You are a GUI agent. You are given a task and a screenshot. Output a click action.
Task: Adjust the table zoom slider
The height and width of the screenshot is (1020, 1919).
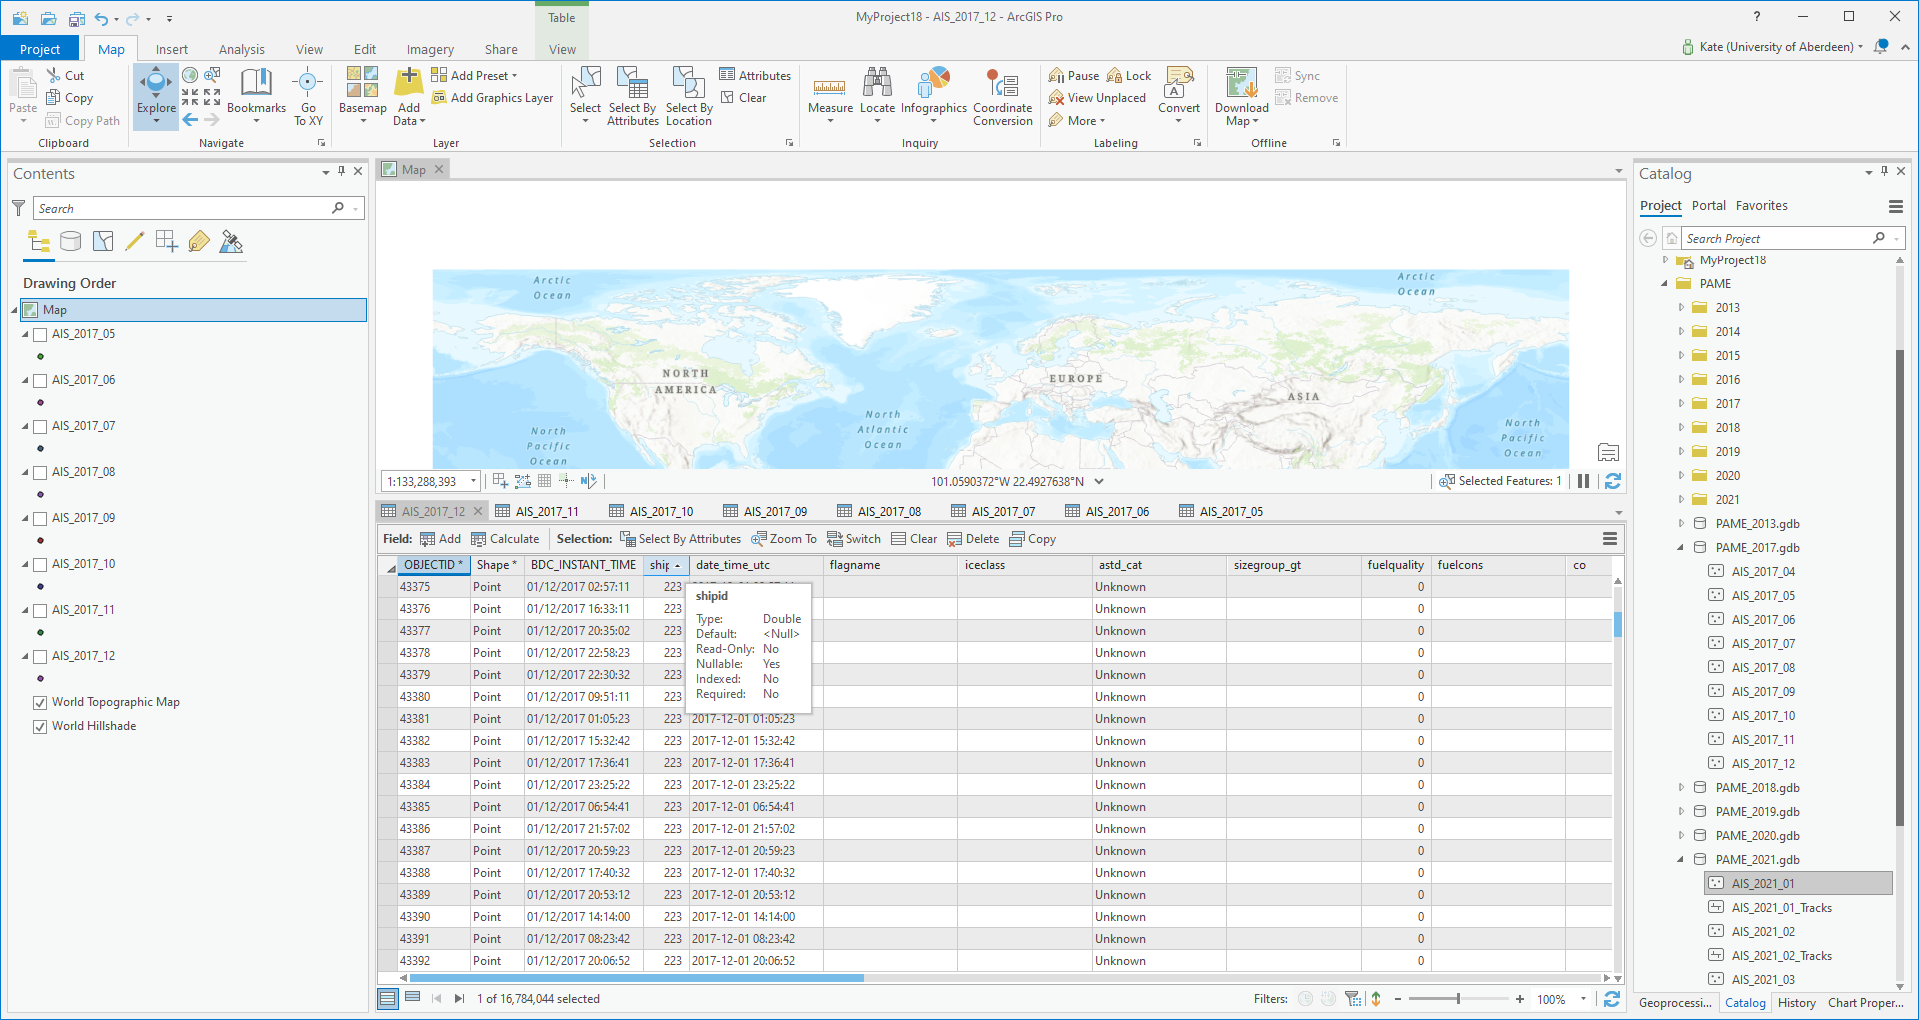(1458, 999)
